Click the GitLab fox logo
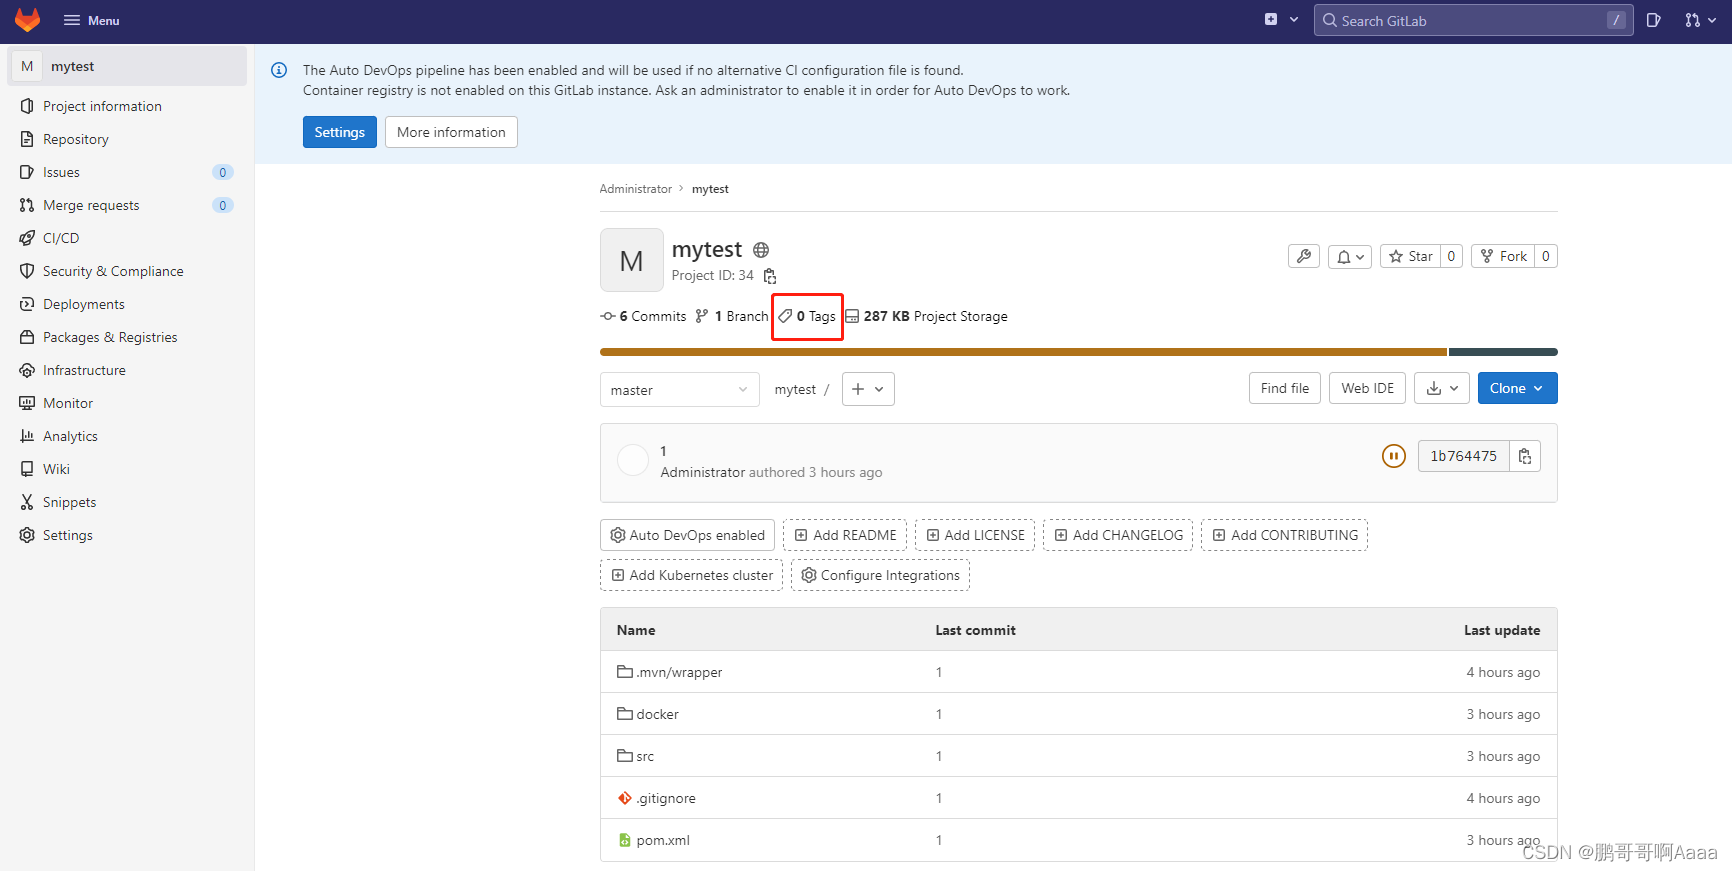Screen dimensions: 1732x871 point(27,20)
